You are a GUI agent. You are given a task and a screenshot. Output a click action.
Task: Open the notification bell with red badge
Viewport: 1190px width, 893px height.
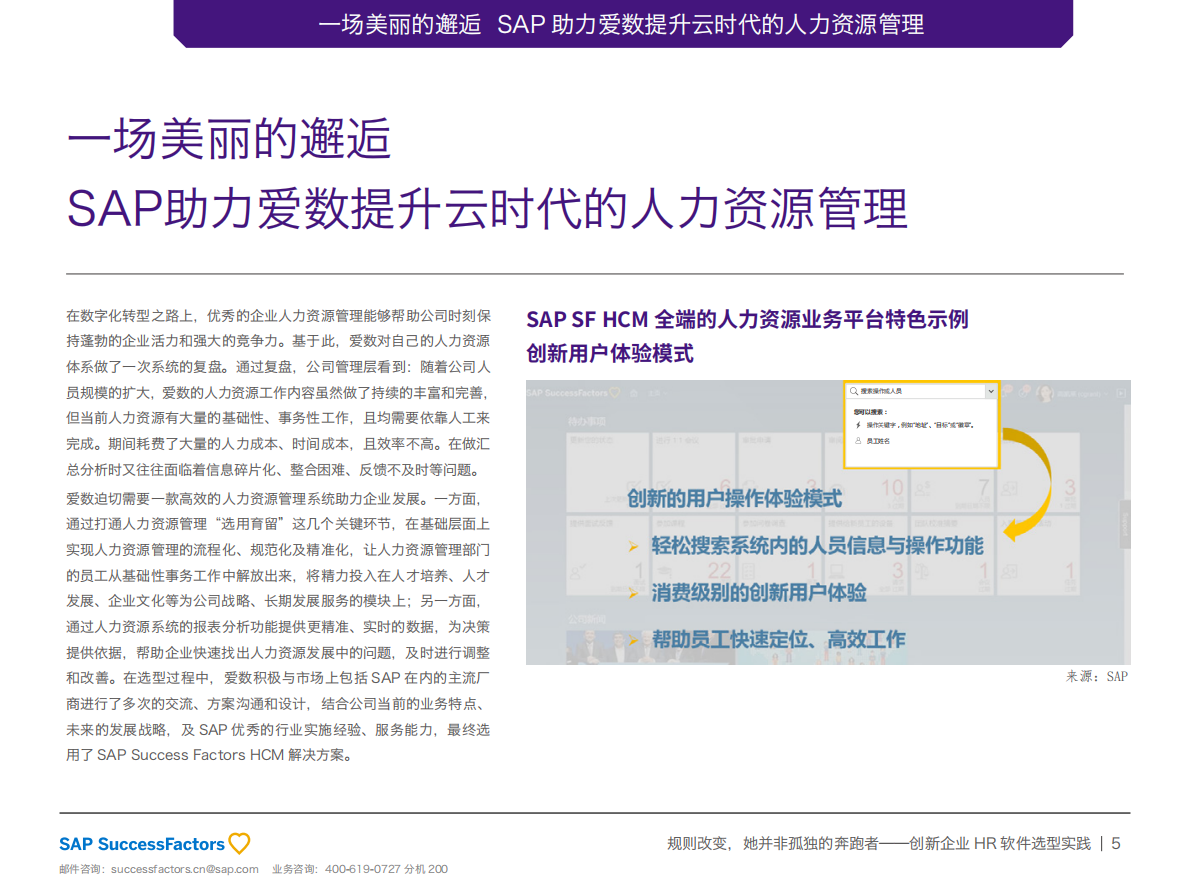1005,392
